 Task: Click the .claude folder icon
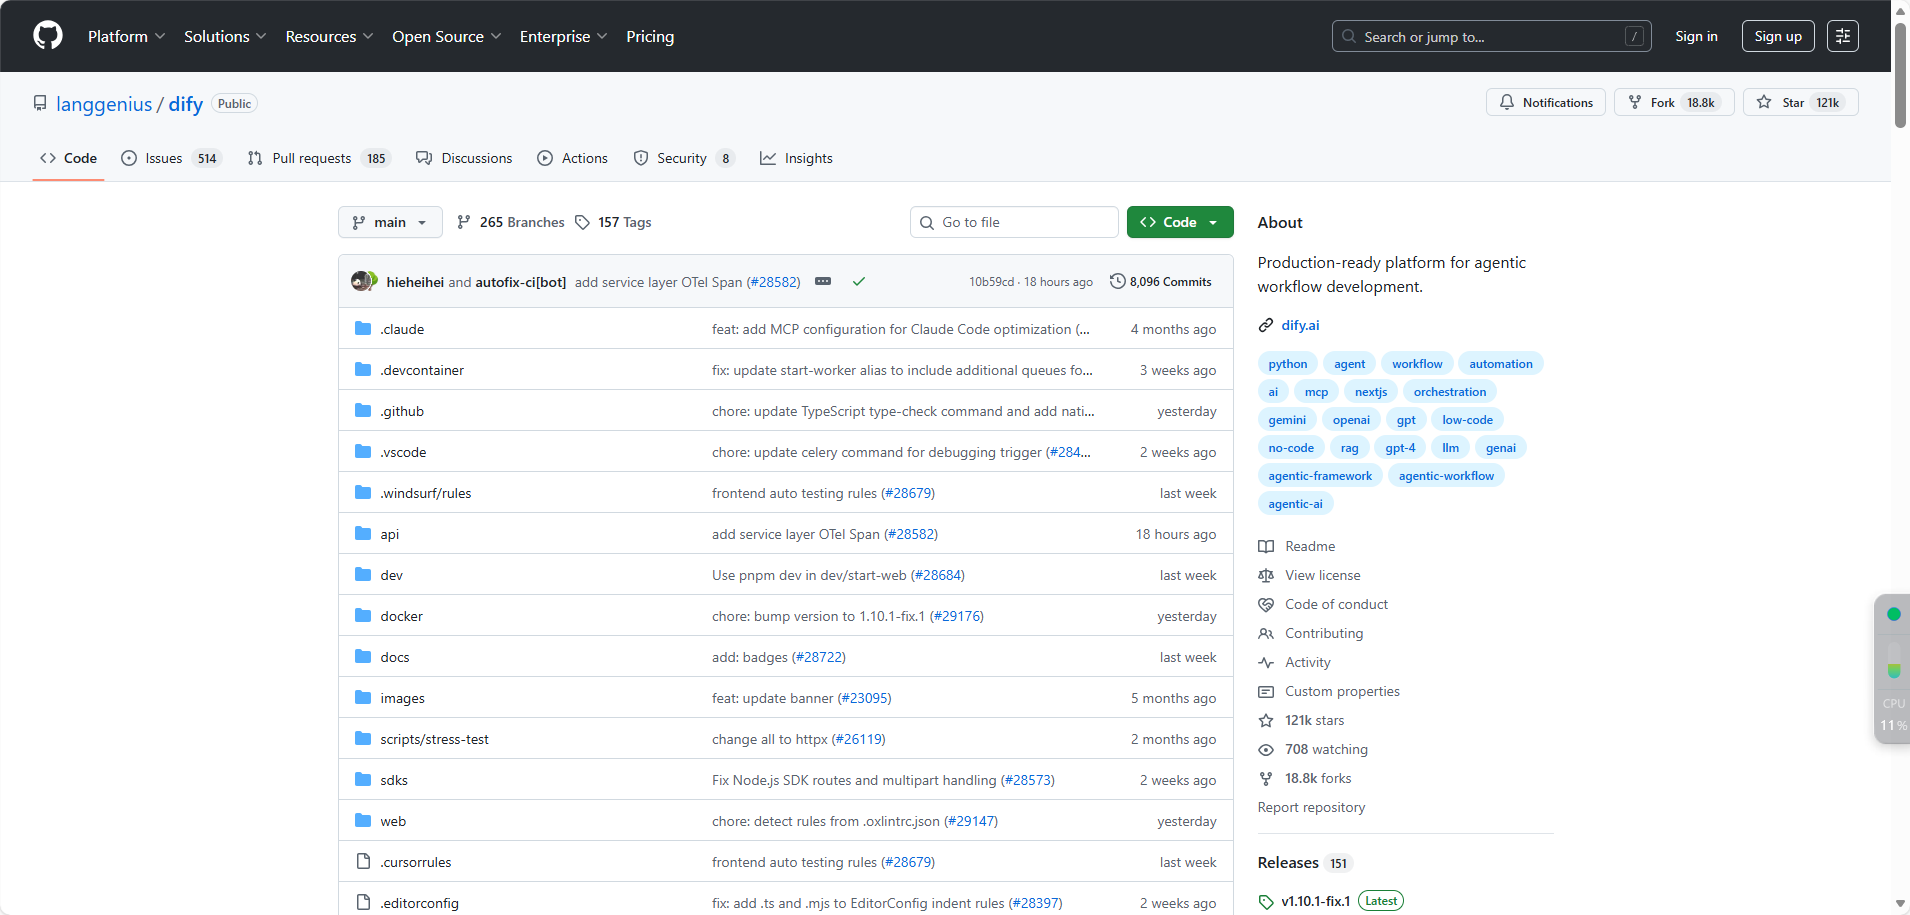[x=363, y=329]
